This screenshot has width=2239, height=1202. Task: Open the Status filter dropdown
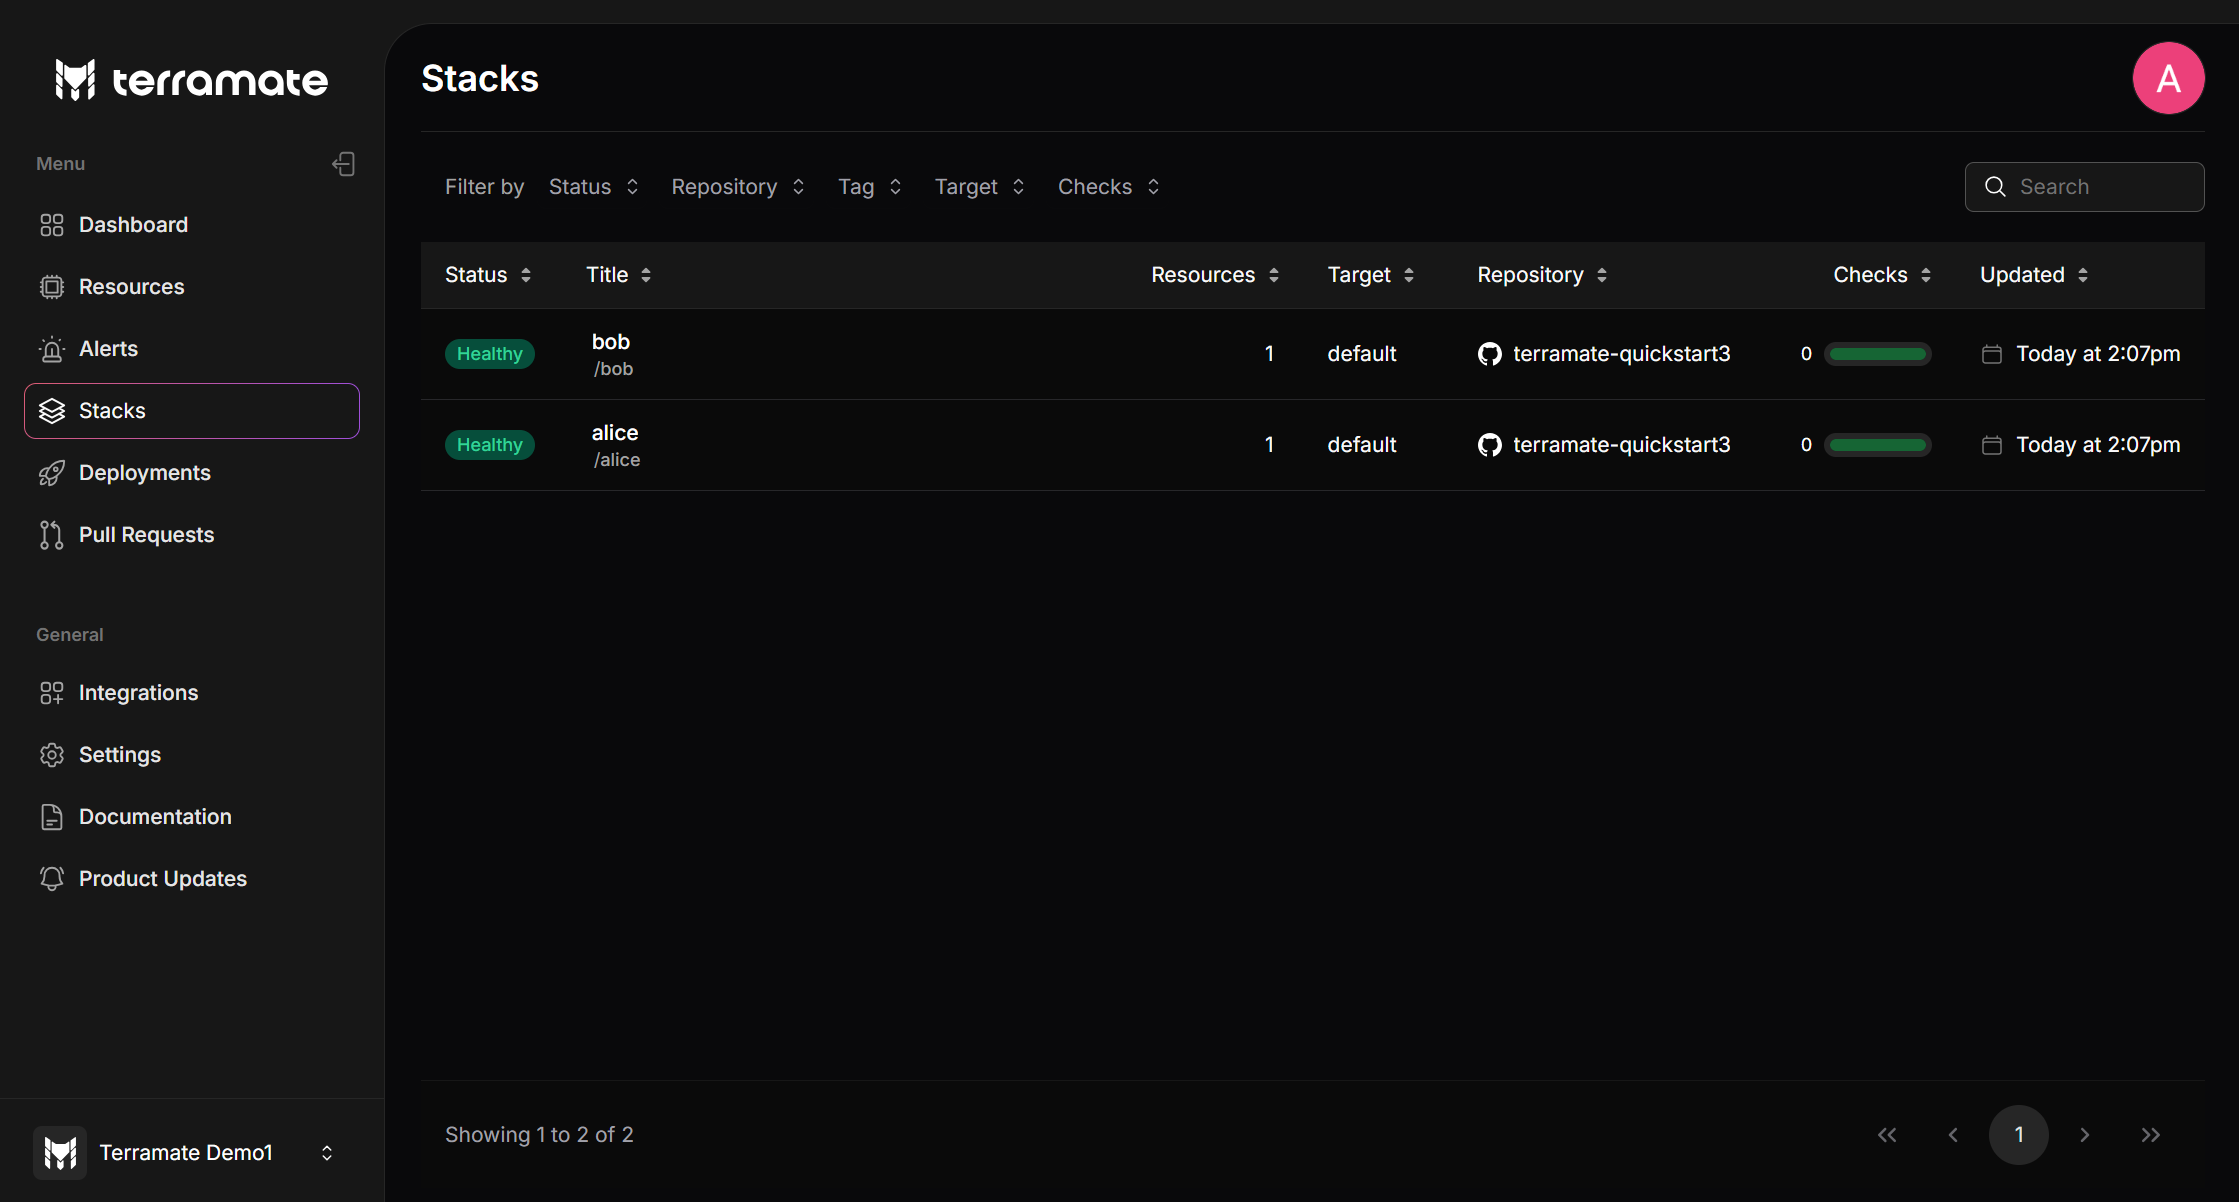(x=593, y=187)
